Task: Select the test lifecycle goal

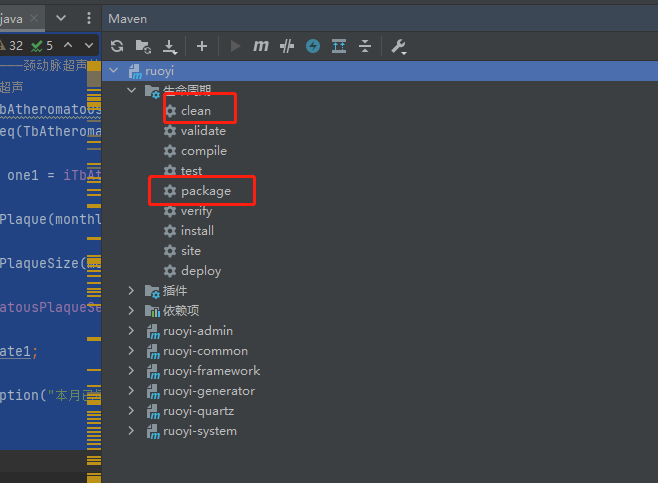Action: point(191,171)
